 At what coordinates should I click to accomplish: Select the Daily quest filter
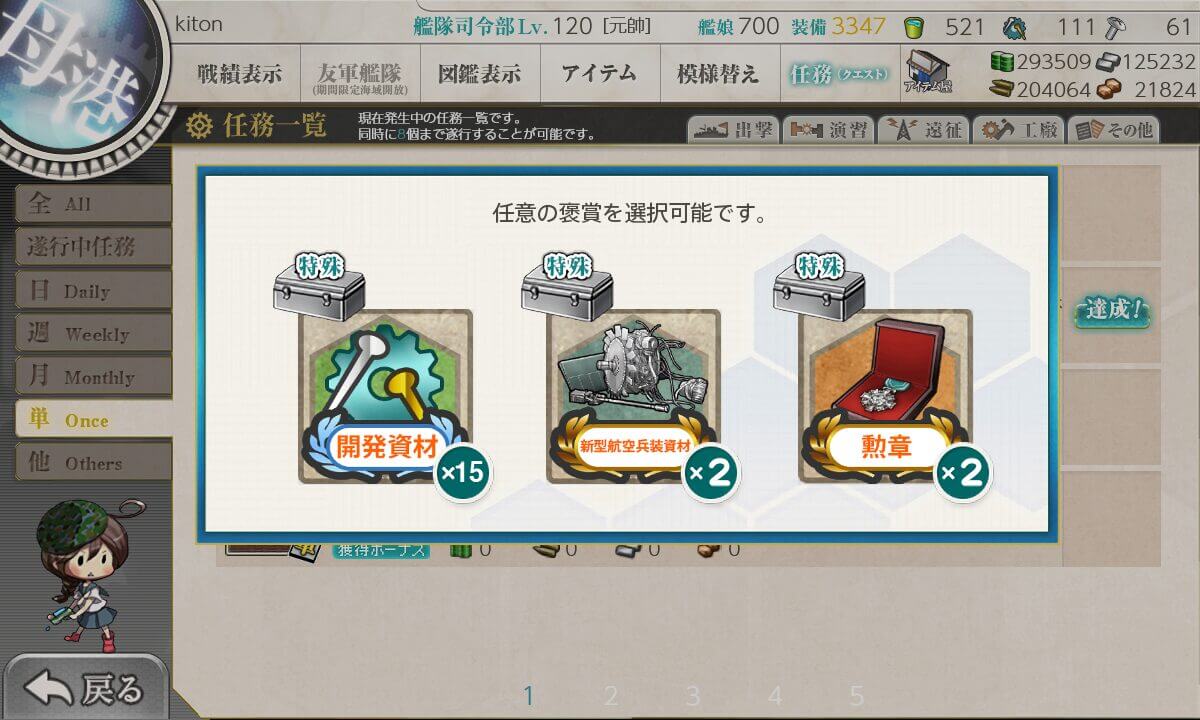tap(93, 290)
